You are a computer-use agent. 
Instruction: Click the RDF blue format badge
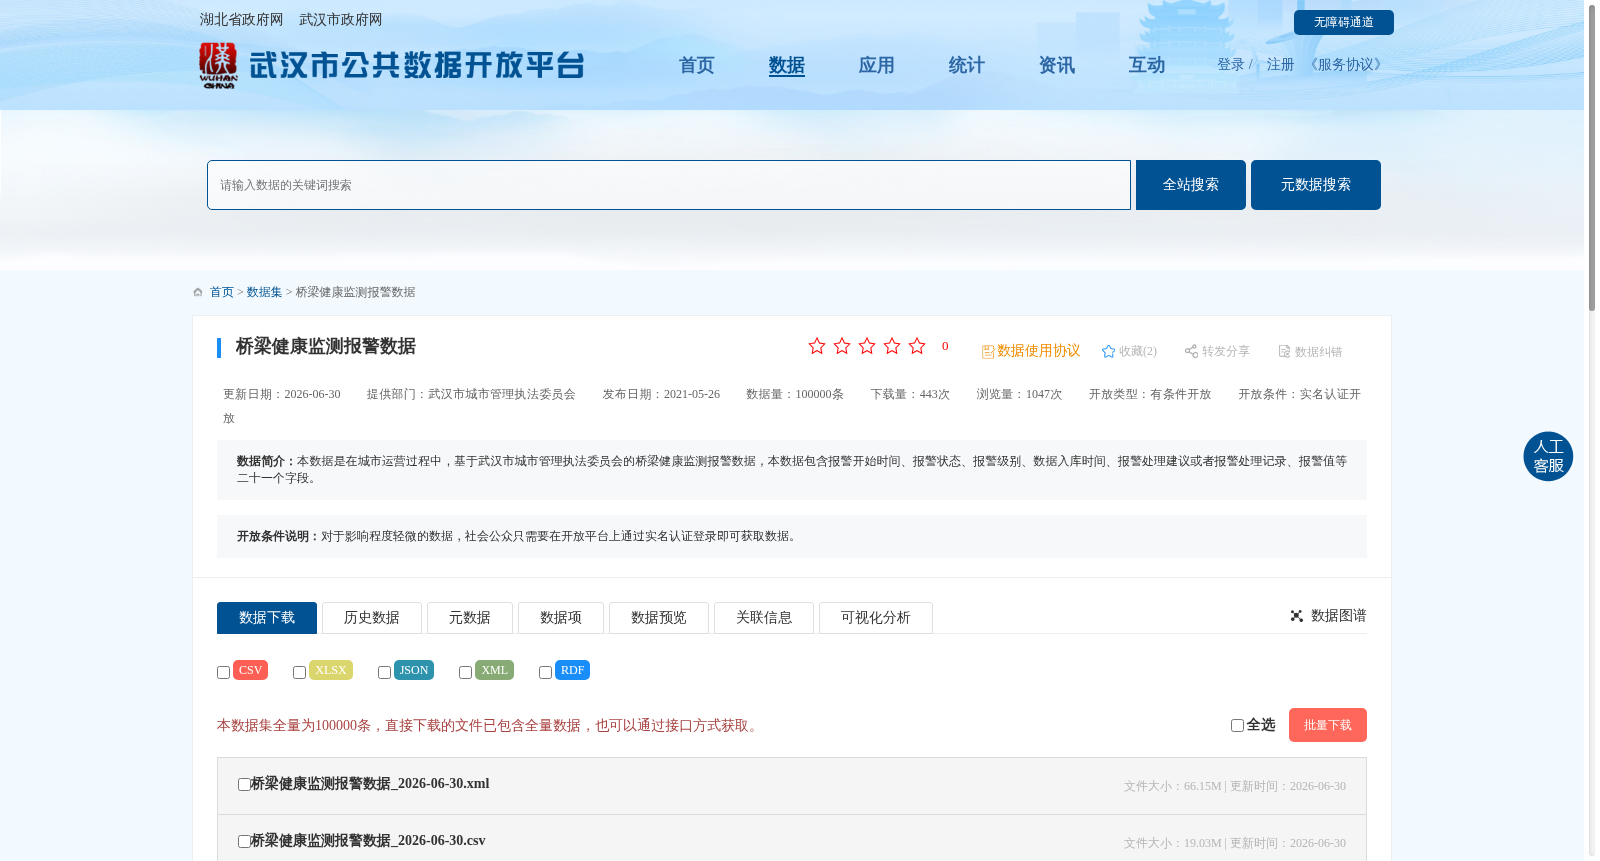tap(572, 670)
